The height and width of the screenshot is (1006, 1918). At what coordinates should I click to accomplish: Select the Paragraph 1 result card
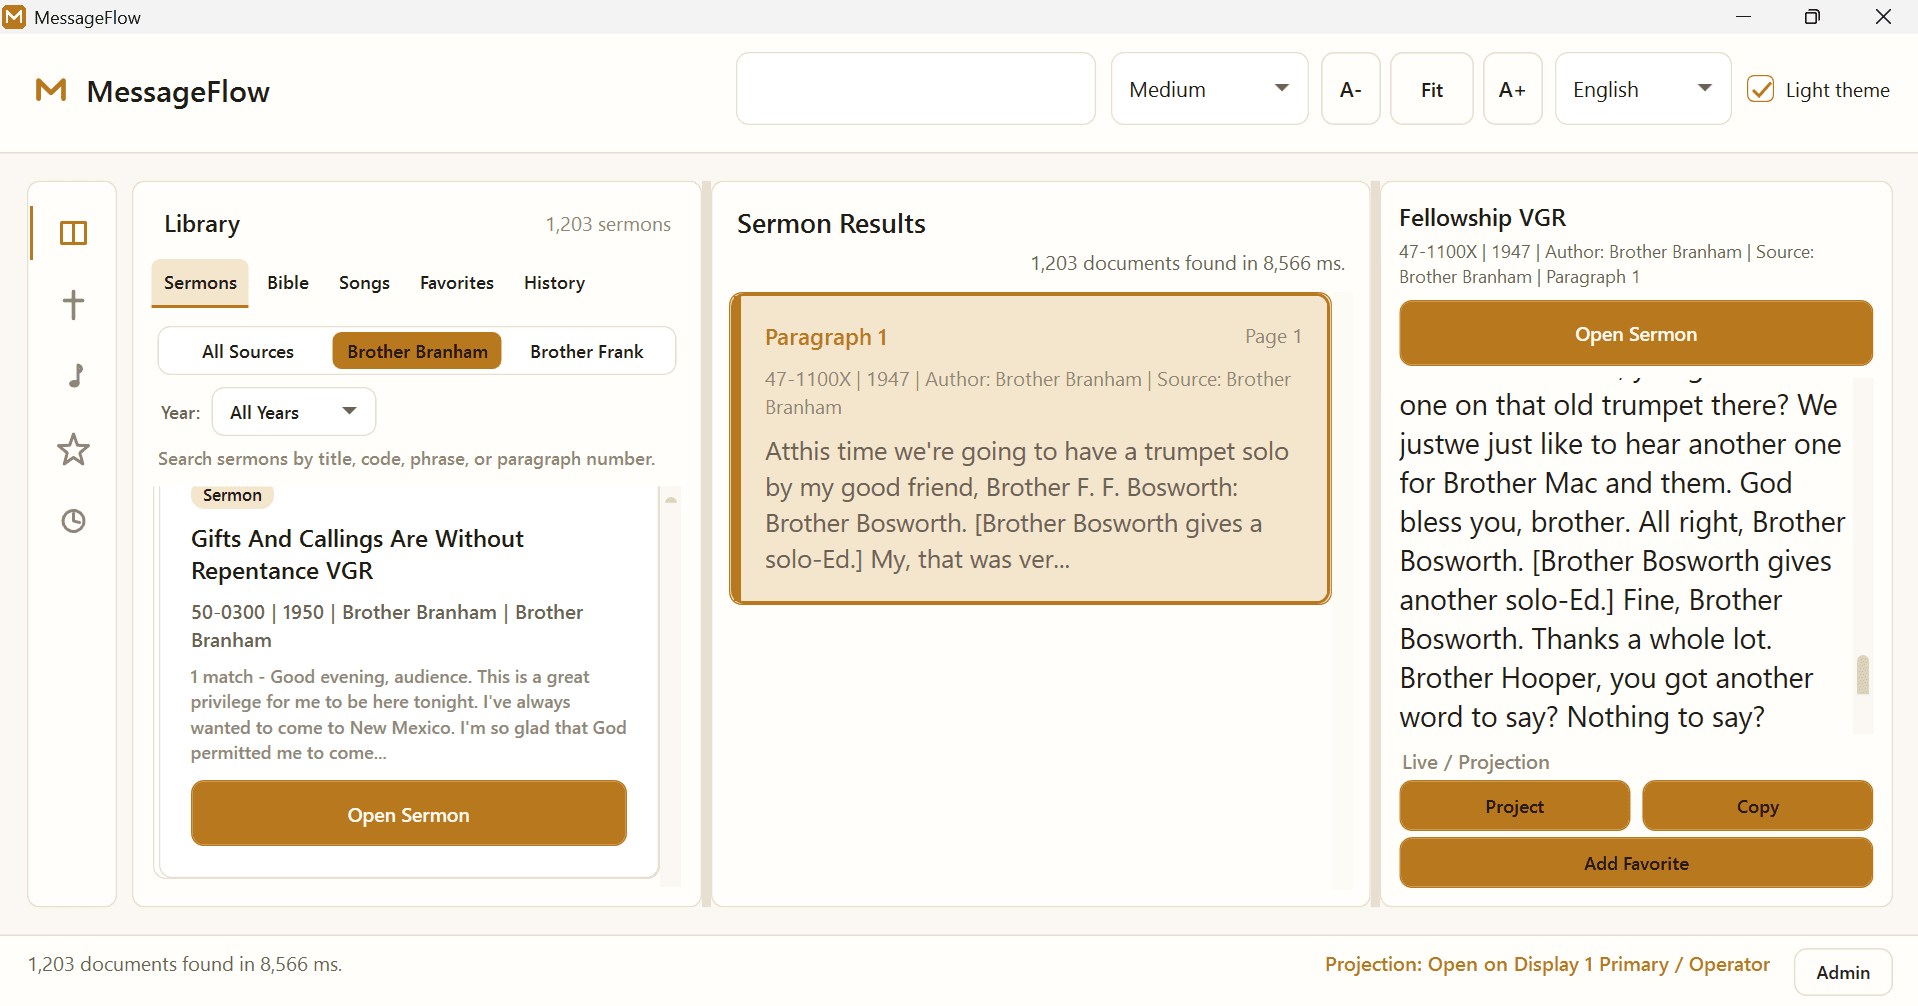[1030, 449]
